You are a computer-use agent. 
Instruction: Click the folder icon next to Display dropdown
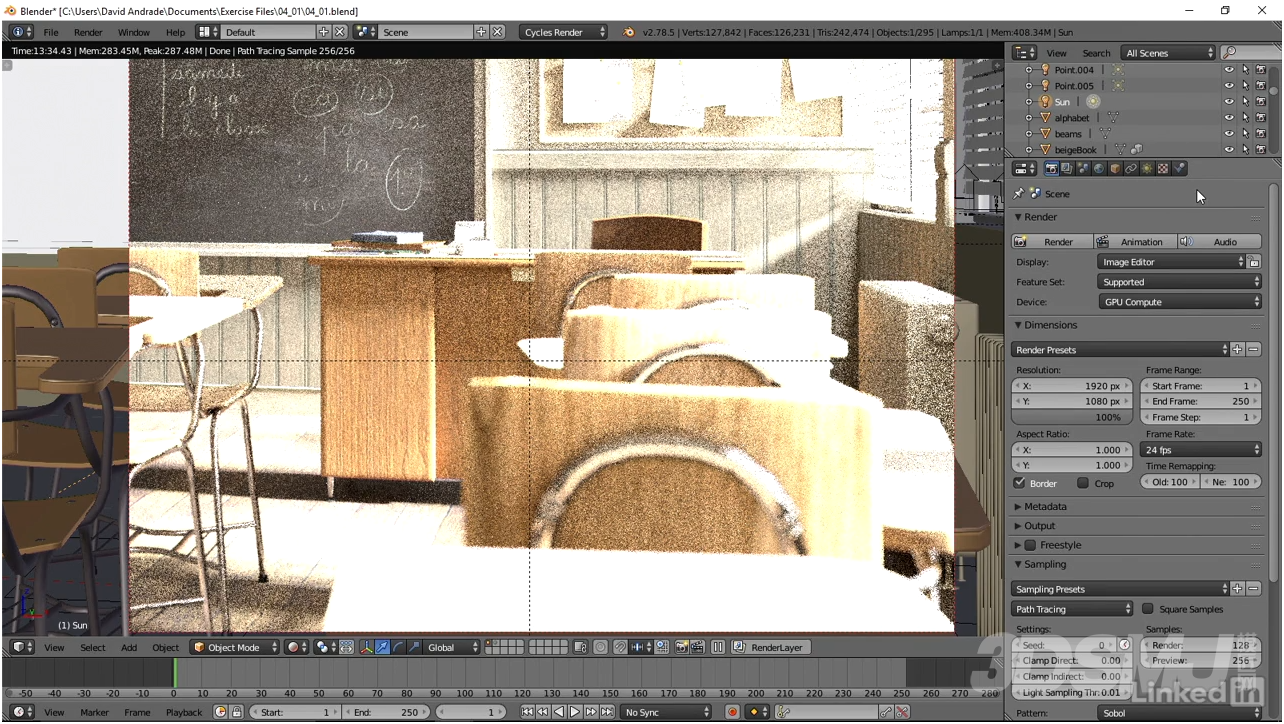[x=1255, y=262]
